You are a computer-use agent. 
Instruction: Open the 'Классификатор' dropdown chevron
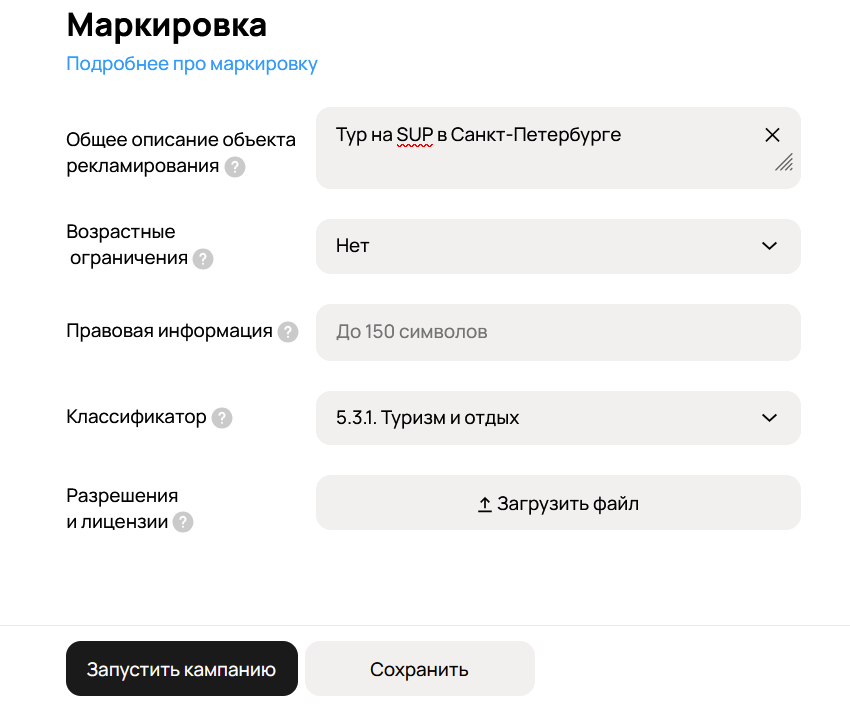coord(769,418)
